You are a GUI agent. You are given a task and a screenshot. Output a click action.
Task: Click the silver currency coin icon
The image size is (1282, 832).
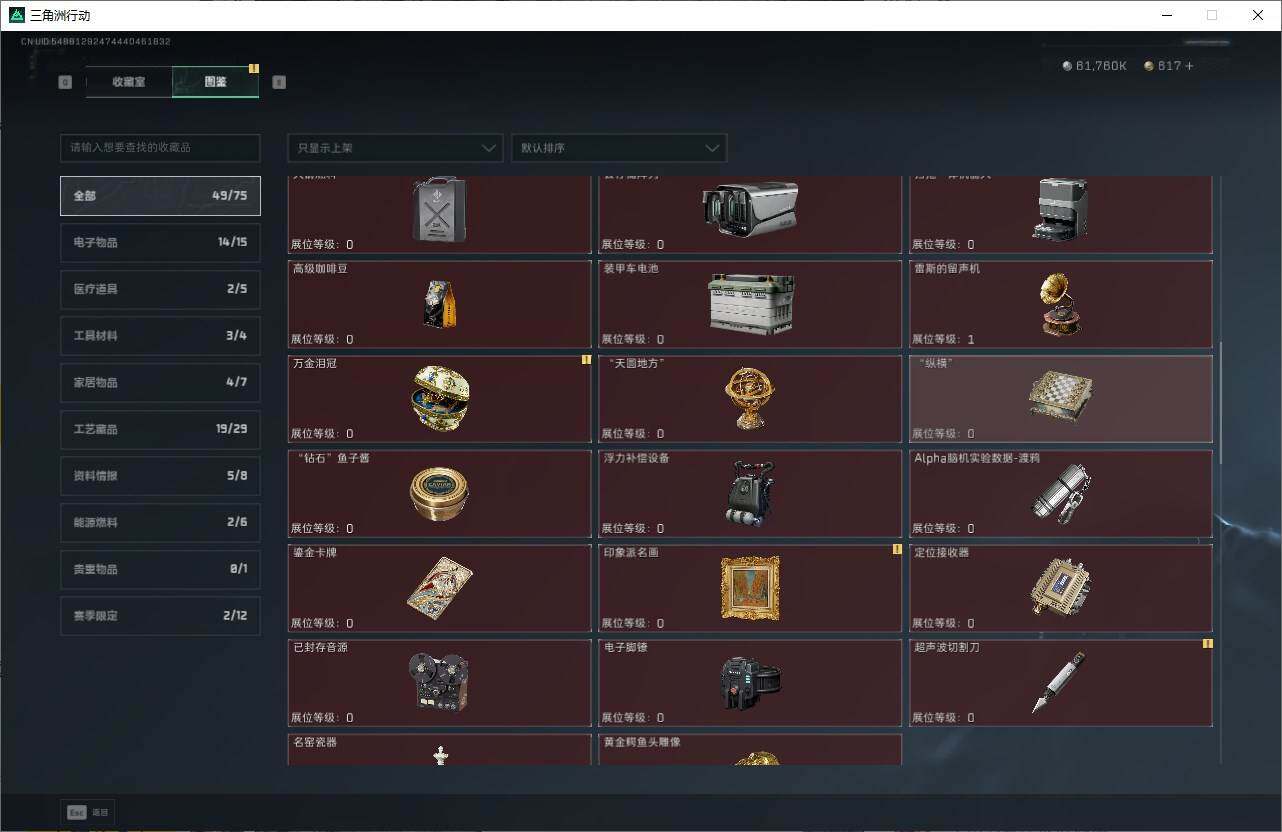(x=1066, y=66)
